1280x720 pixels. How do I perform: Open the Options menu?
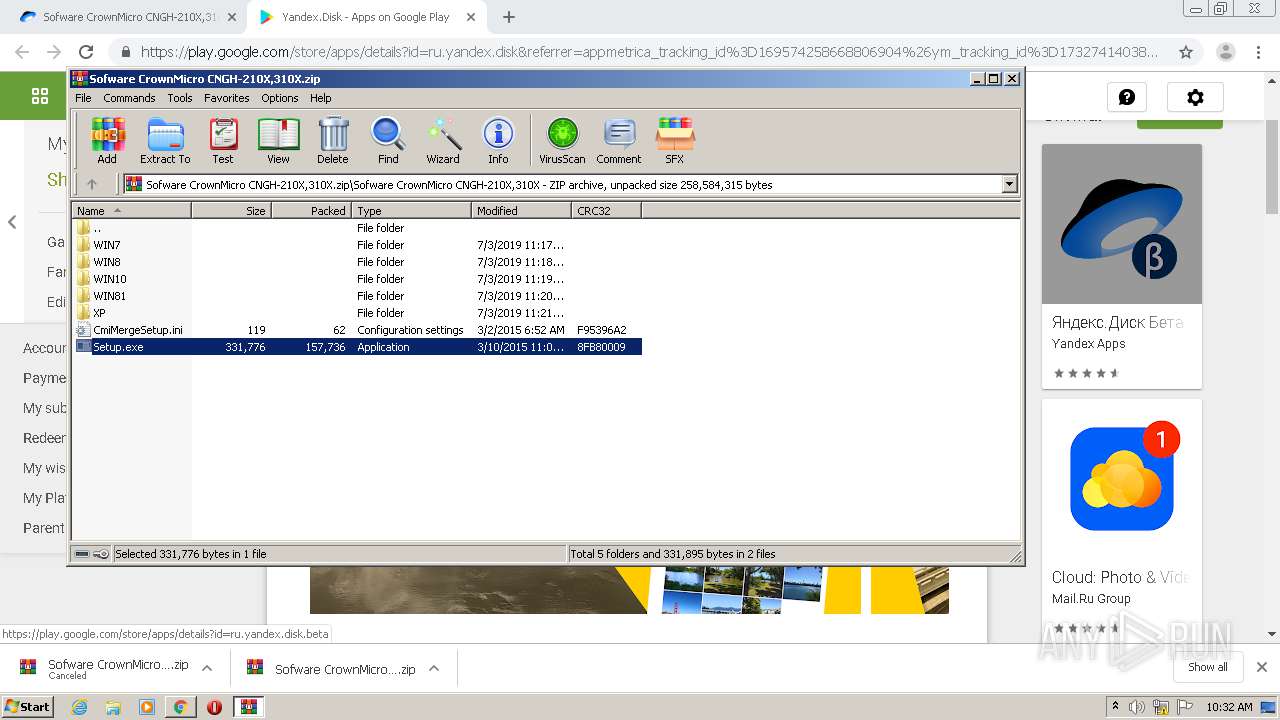click(280, 98)
